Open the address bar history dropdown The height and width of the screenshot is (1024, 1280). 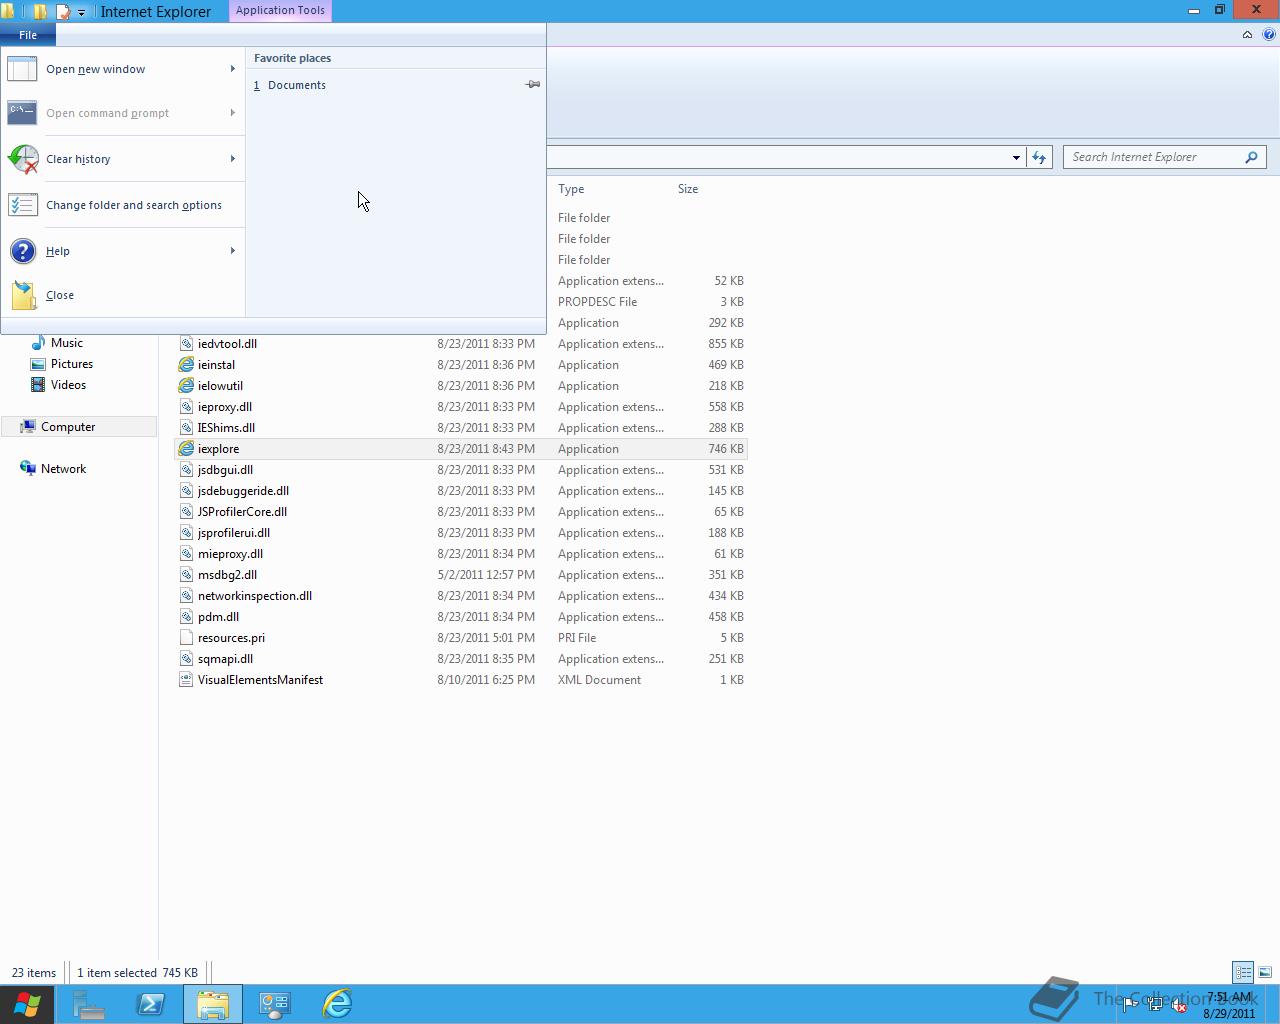coord(1016,157)
